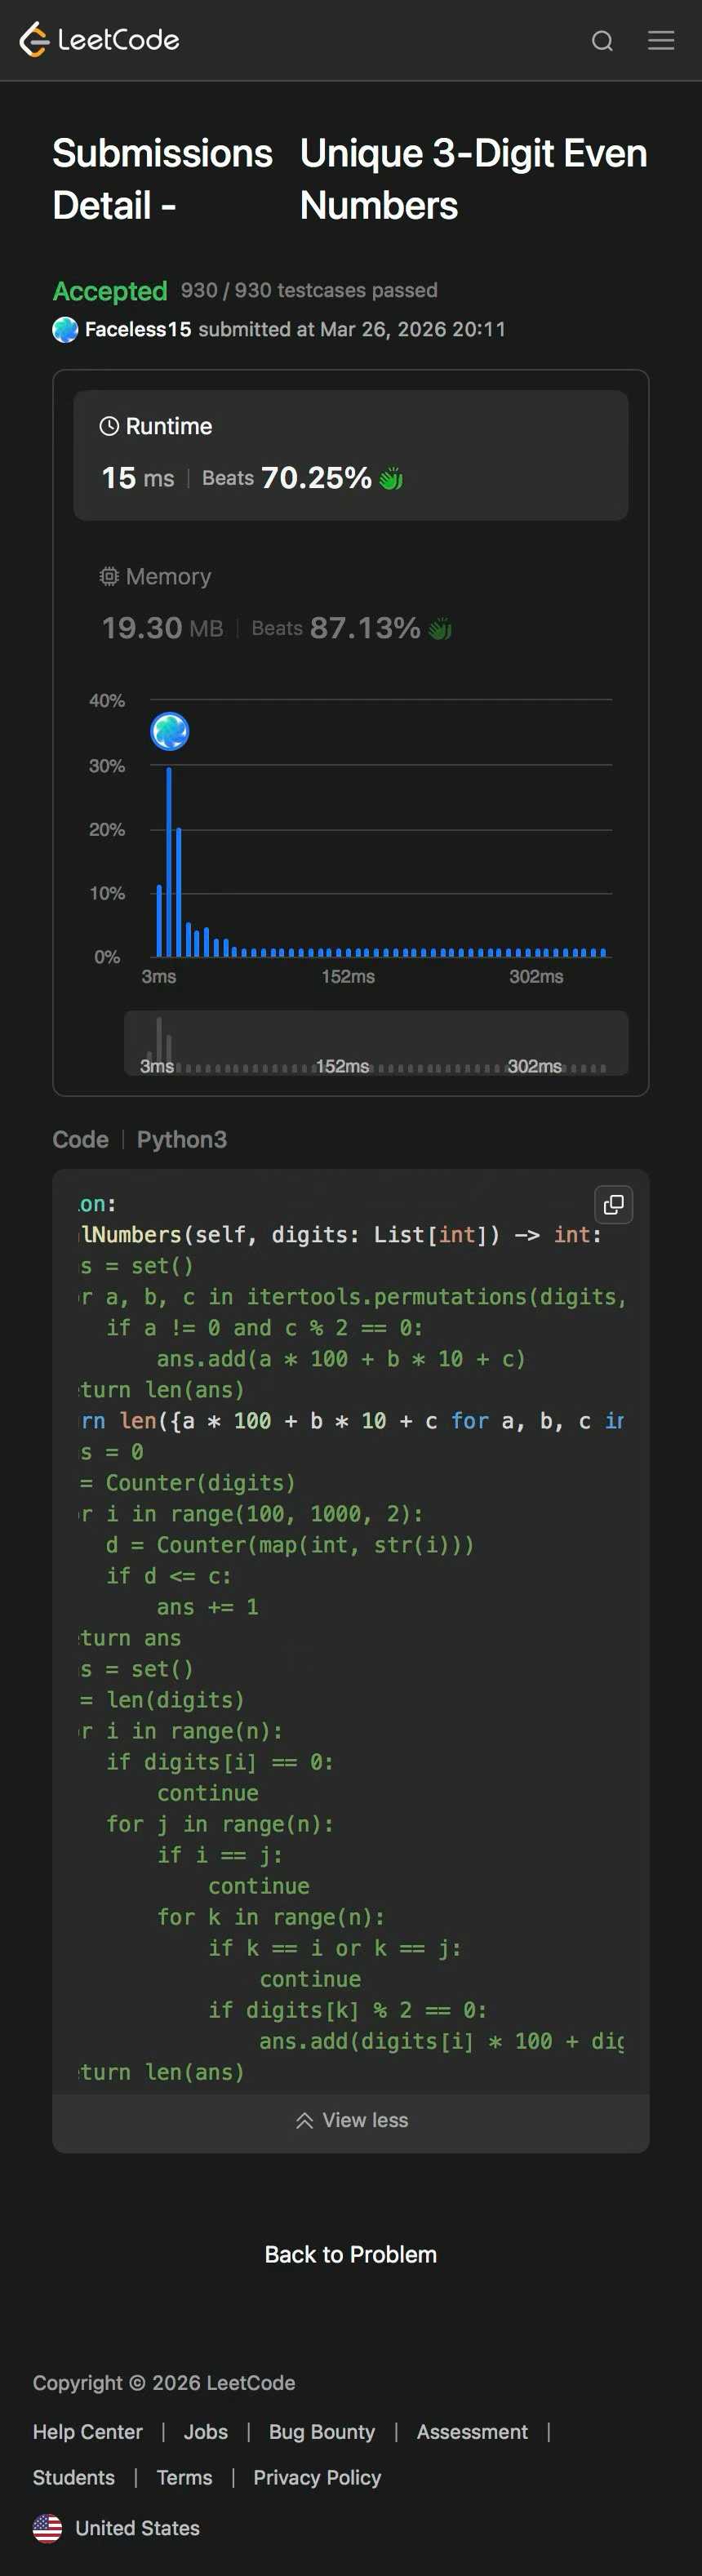The width and height of the screenshot is (702, 2576).
Task: Open the LeetCode logo home link
Action: [99, 40]
